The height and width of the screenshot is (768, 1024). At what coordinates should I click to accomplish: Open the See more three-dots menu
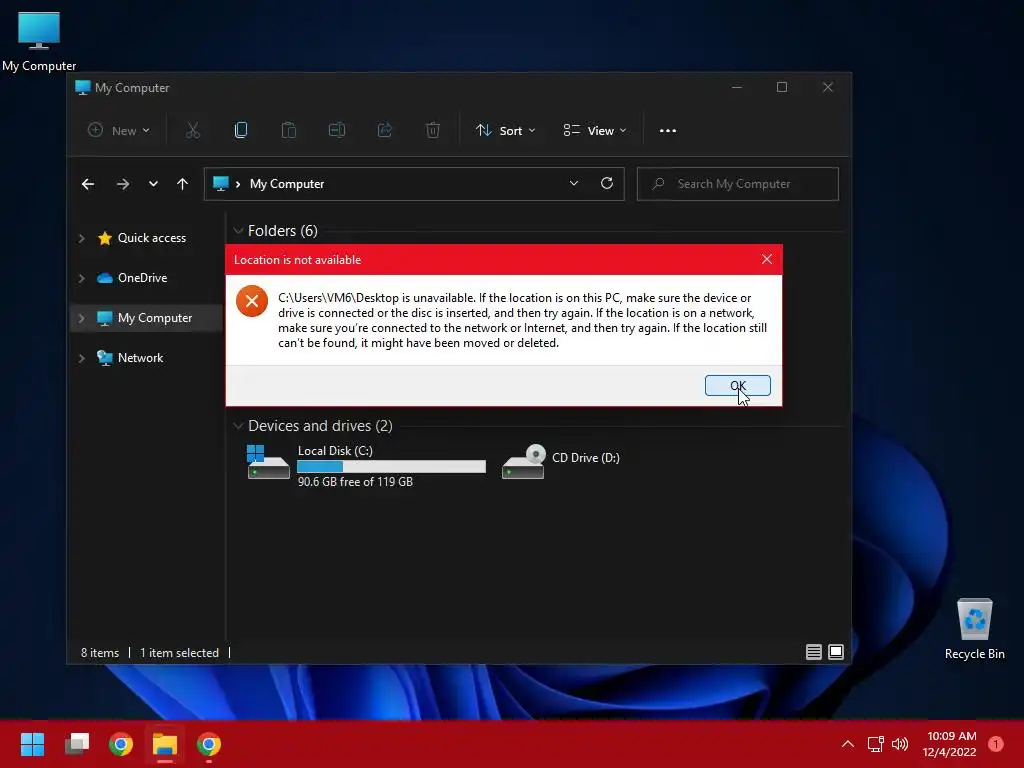click(667, 131)
